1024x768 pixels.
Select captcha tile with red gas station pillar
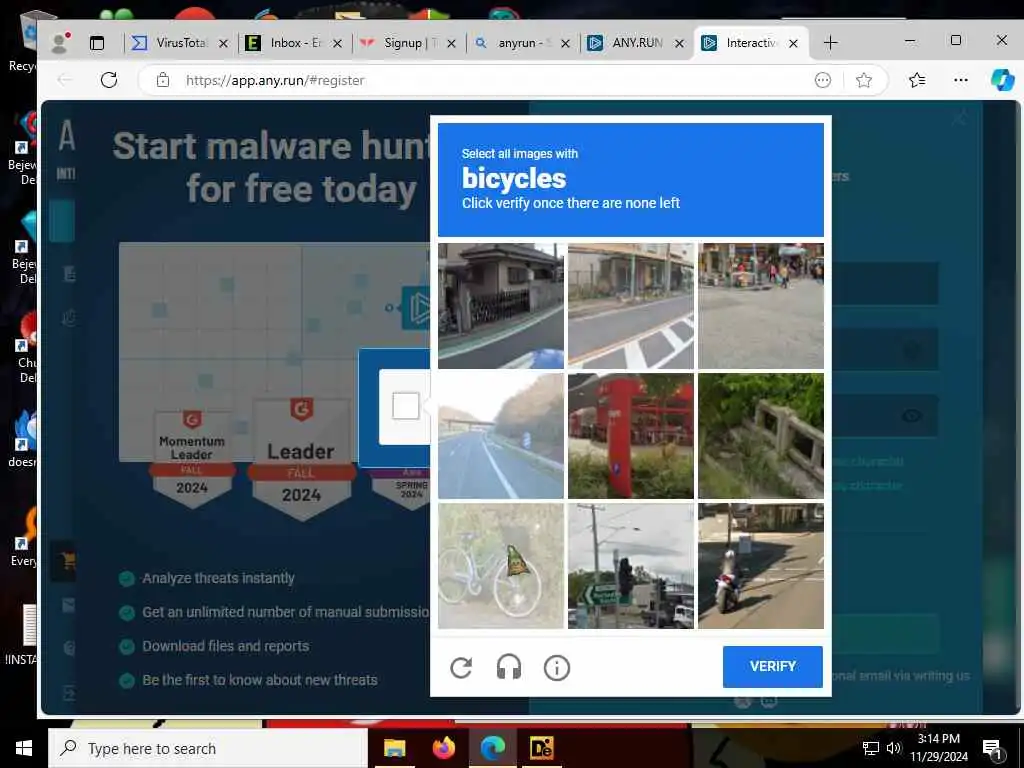coord(631,436)
